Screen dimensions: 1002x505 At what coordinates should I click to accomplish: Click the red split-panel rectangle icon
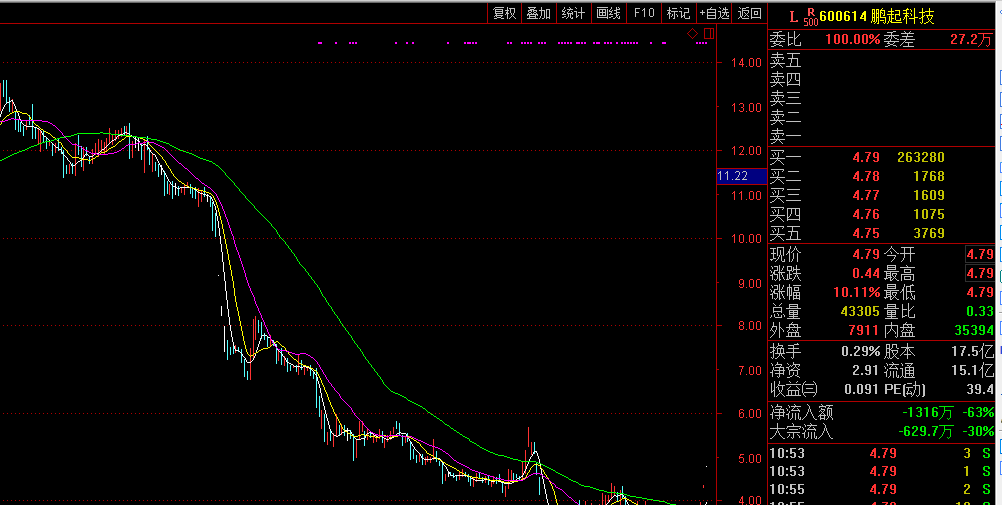coord(709,33)
